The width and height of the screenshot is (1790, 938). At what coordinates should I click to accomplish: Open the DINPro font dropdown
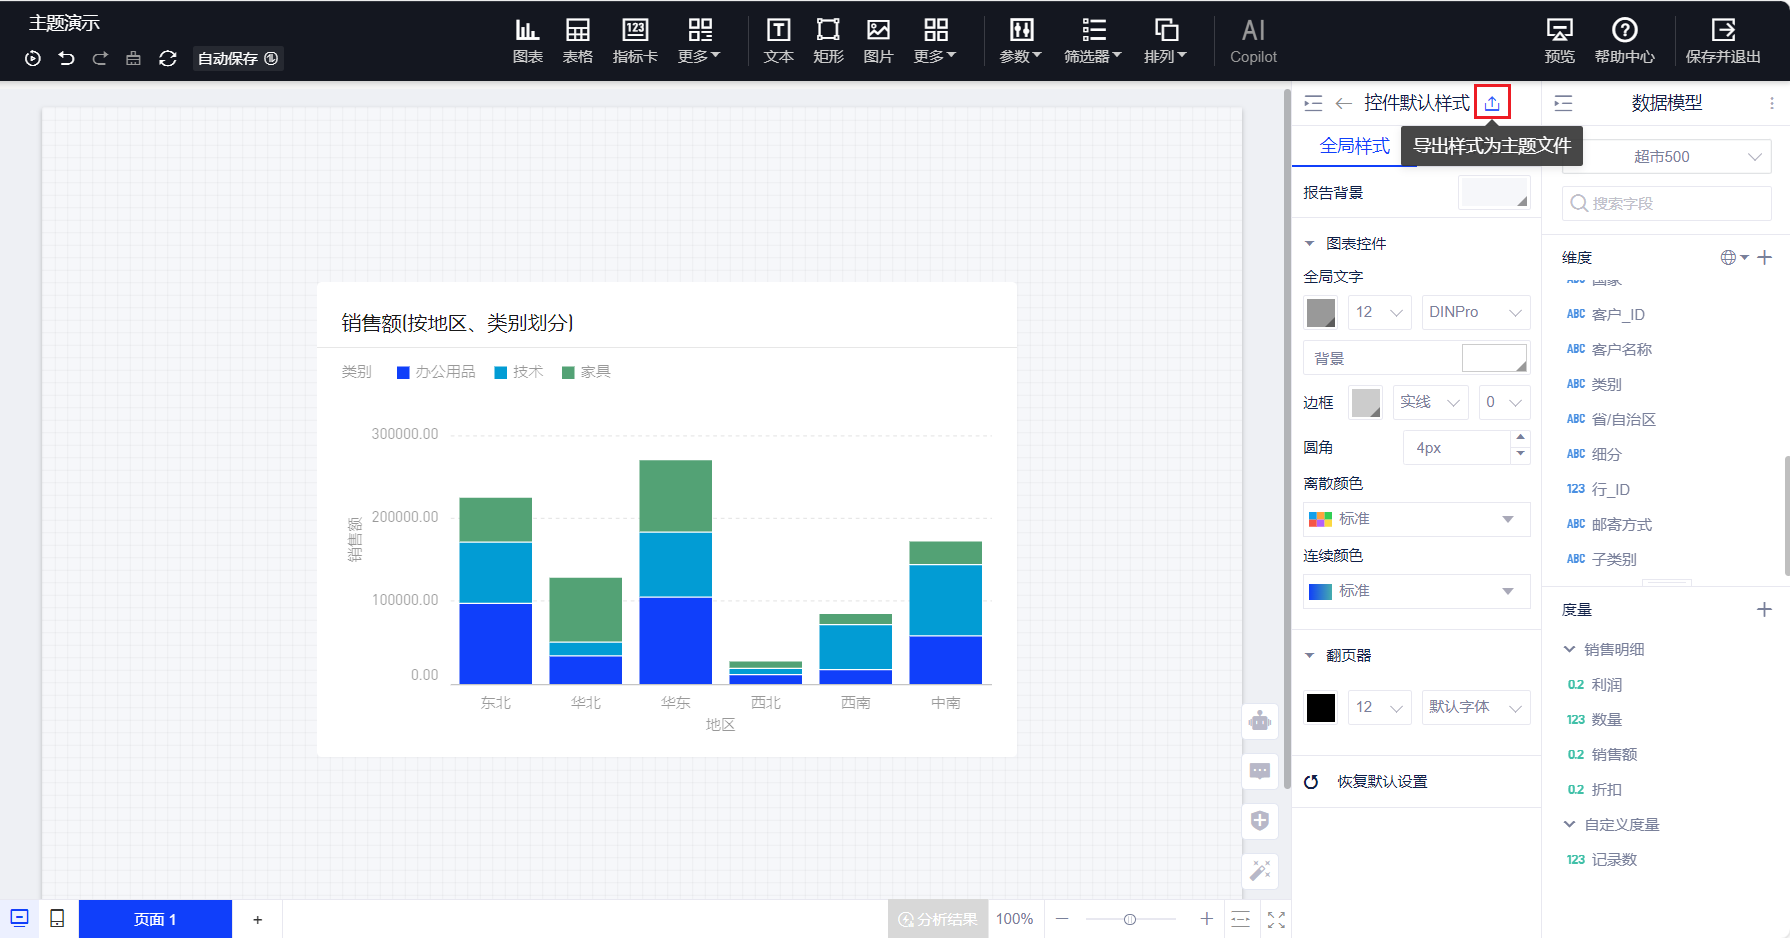click(1475, 312)
